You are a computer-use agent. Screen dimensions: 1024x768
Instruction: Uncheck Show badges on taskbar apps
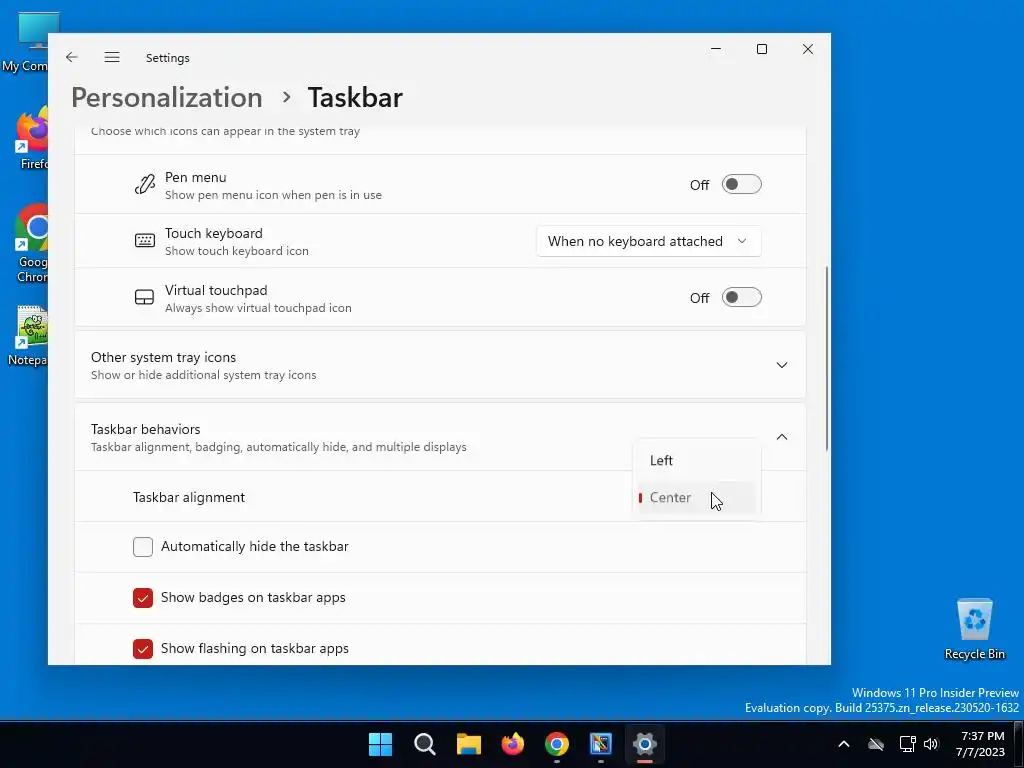click(143, 598)
